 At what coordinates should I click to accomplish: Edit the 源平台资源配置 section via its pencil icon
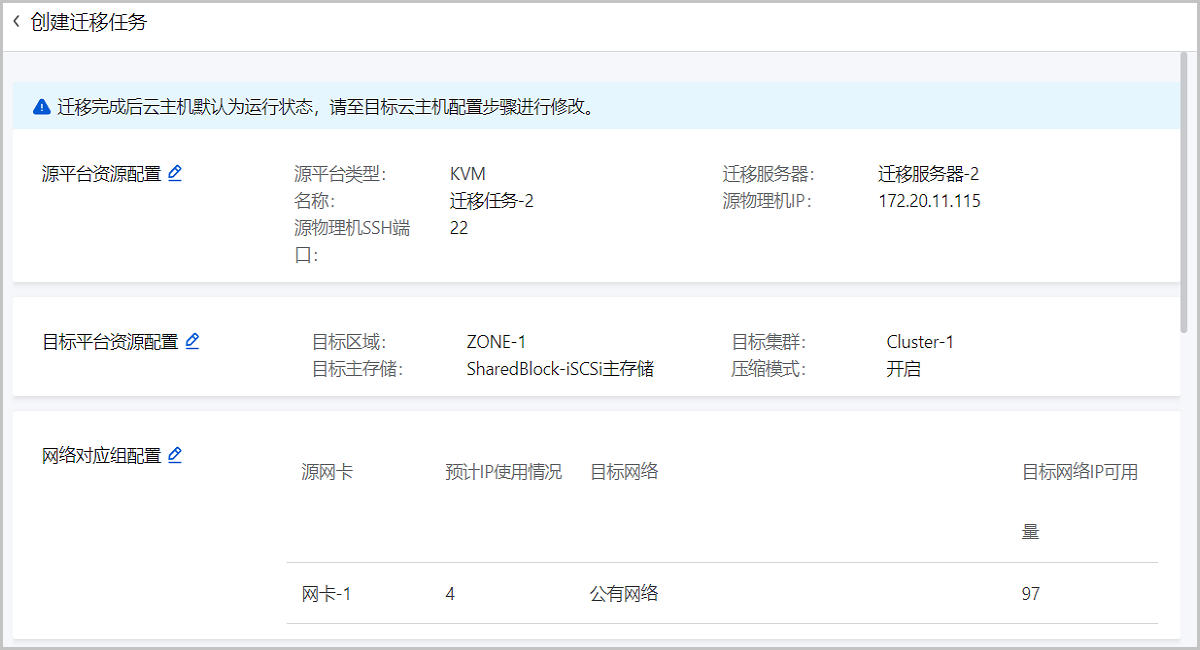175,173
